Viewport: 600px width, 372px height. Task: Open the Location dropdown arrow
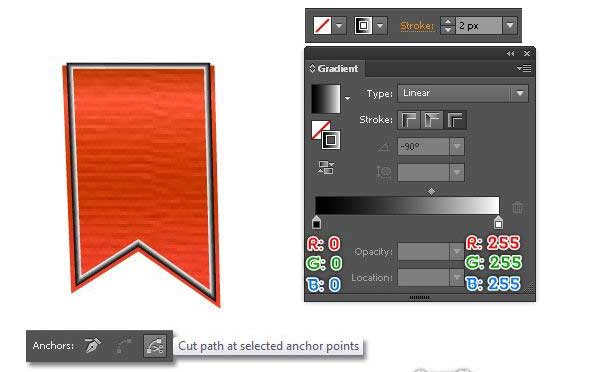coord(457,277)
